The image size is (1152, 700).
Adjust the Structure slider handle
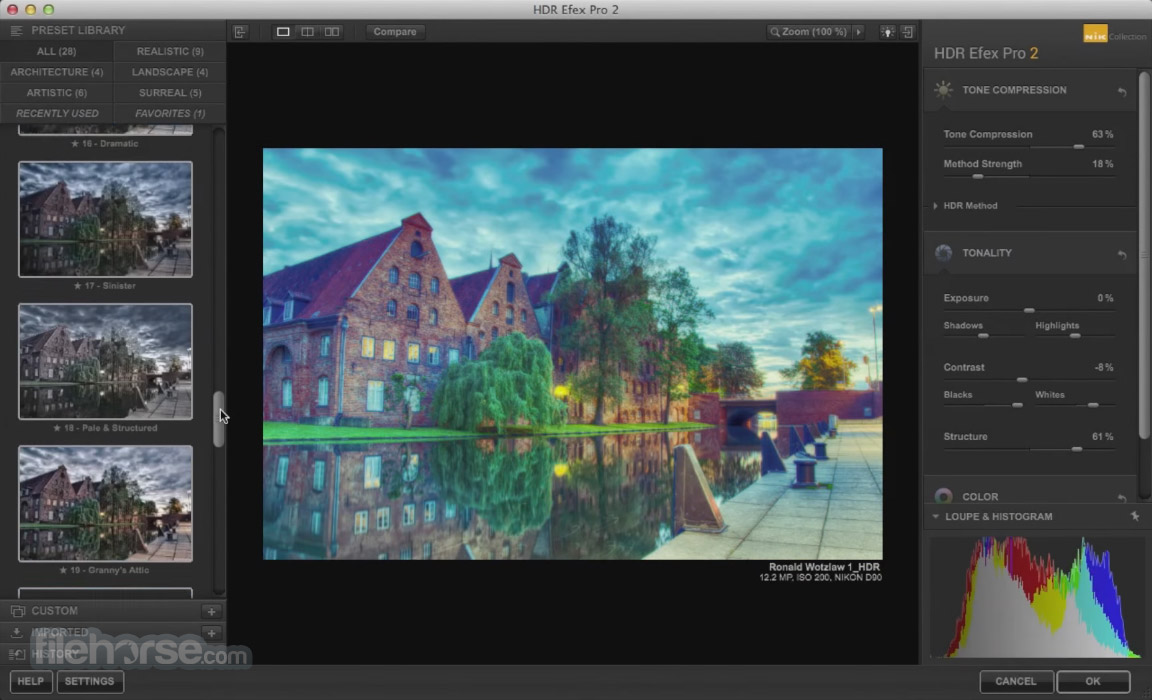coord(1077,449)
